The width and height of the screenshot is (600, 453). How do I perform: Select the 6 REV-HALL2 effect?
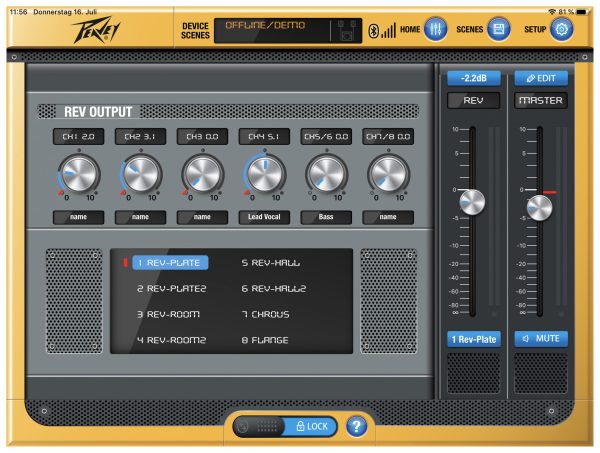(x=274, y=288)
